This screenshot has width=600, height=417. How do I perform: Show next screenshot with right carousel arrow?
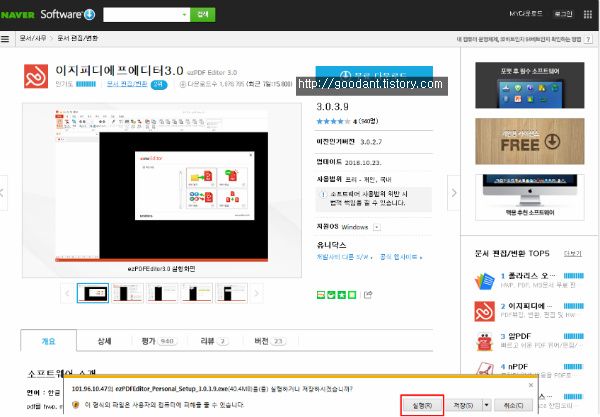[453, 193]
